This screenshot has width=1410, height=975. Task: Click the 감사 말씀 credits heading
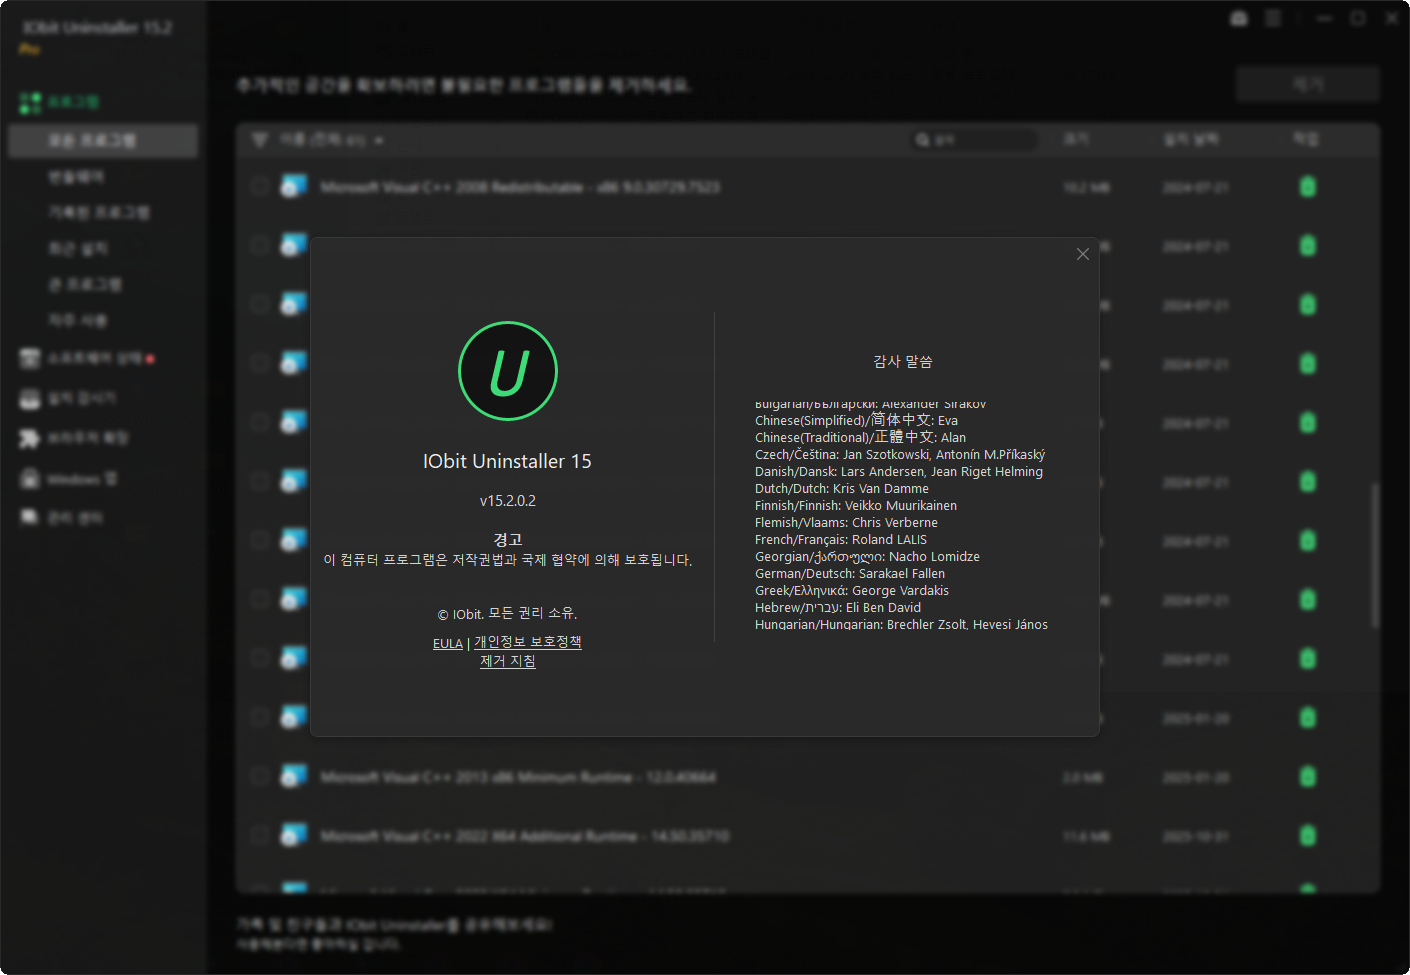(x=903, y=361)
